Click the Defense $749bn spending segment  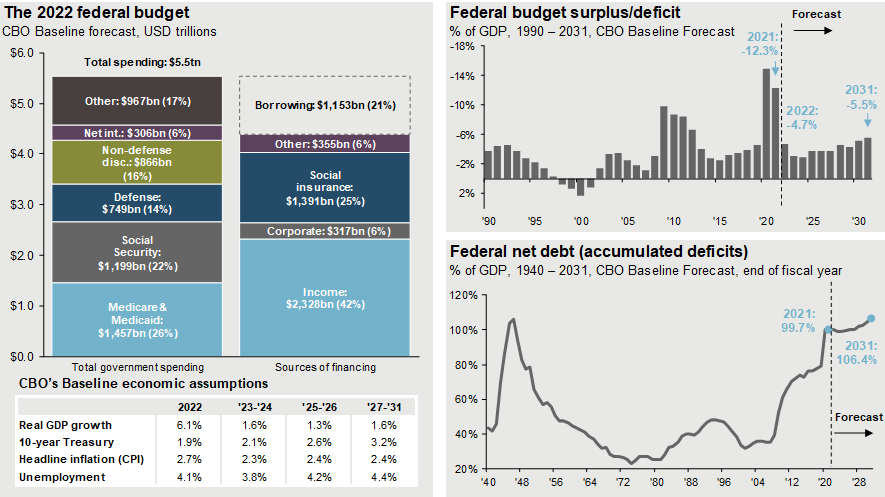(138, 202)
